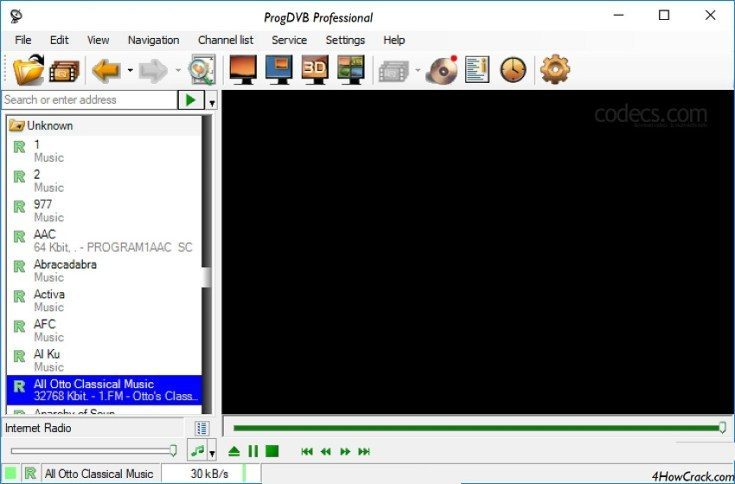735x484 pixels.
Task: Open the Edit menu
Action: tap(59, 40)
